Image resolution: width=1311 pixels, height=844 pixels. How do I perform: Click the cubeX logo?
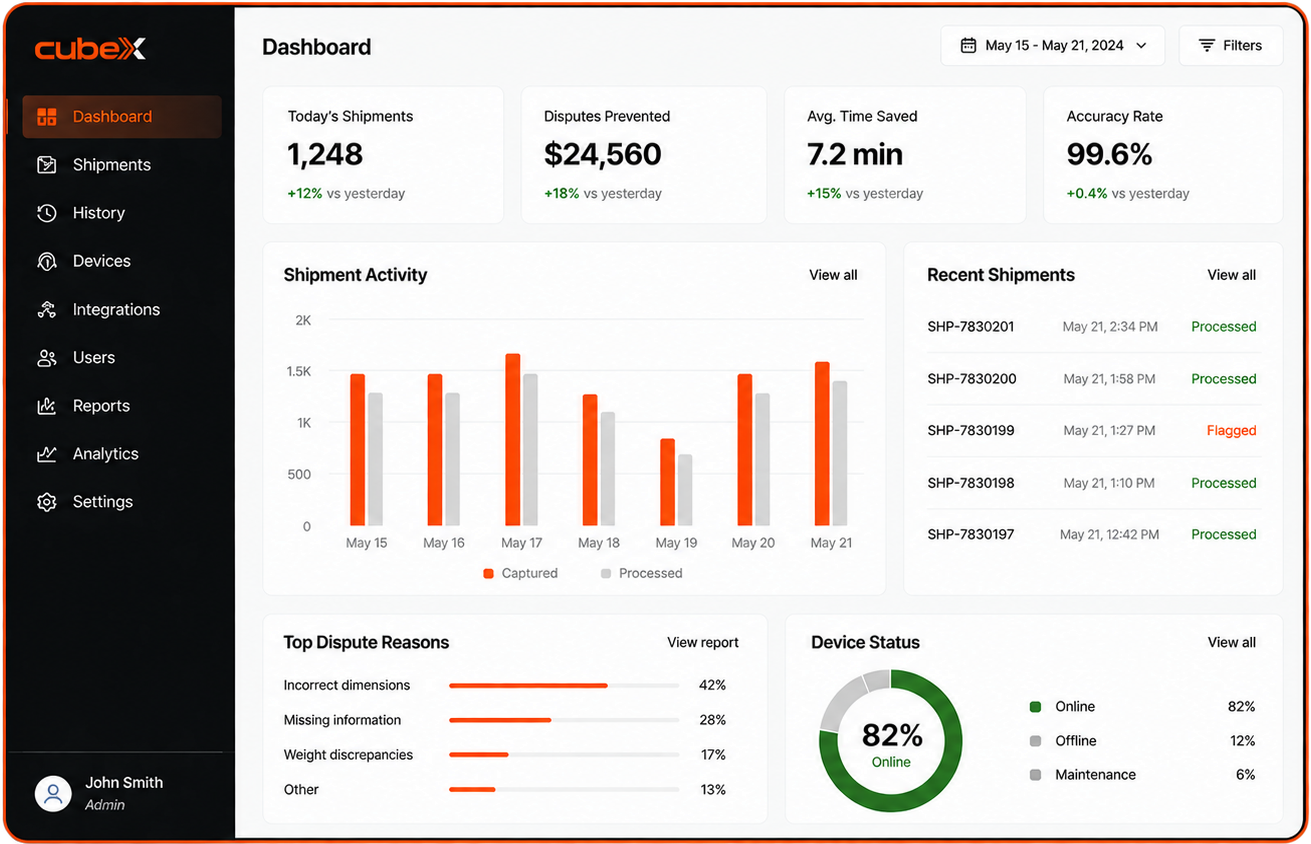pyautogui.click(x=90, y=49)
